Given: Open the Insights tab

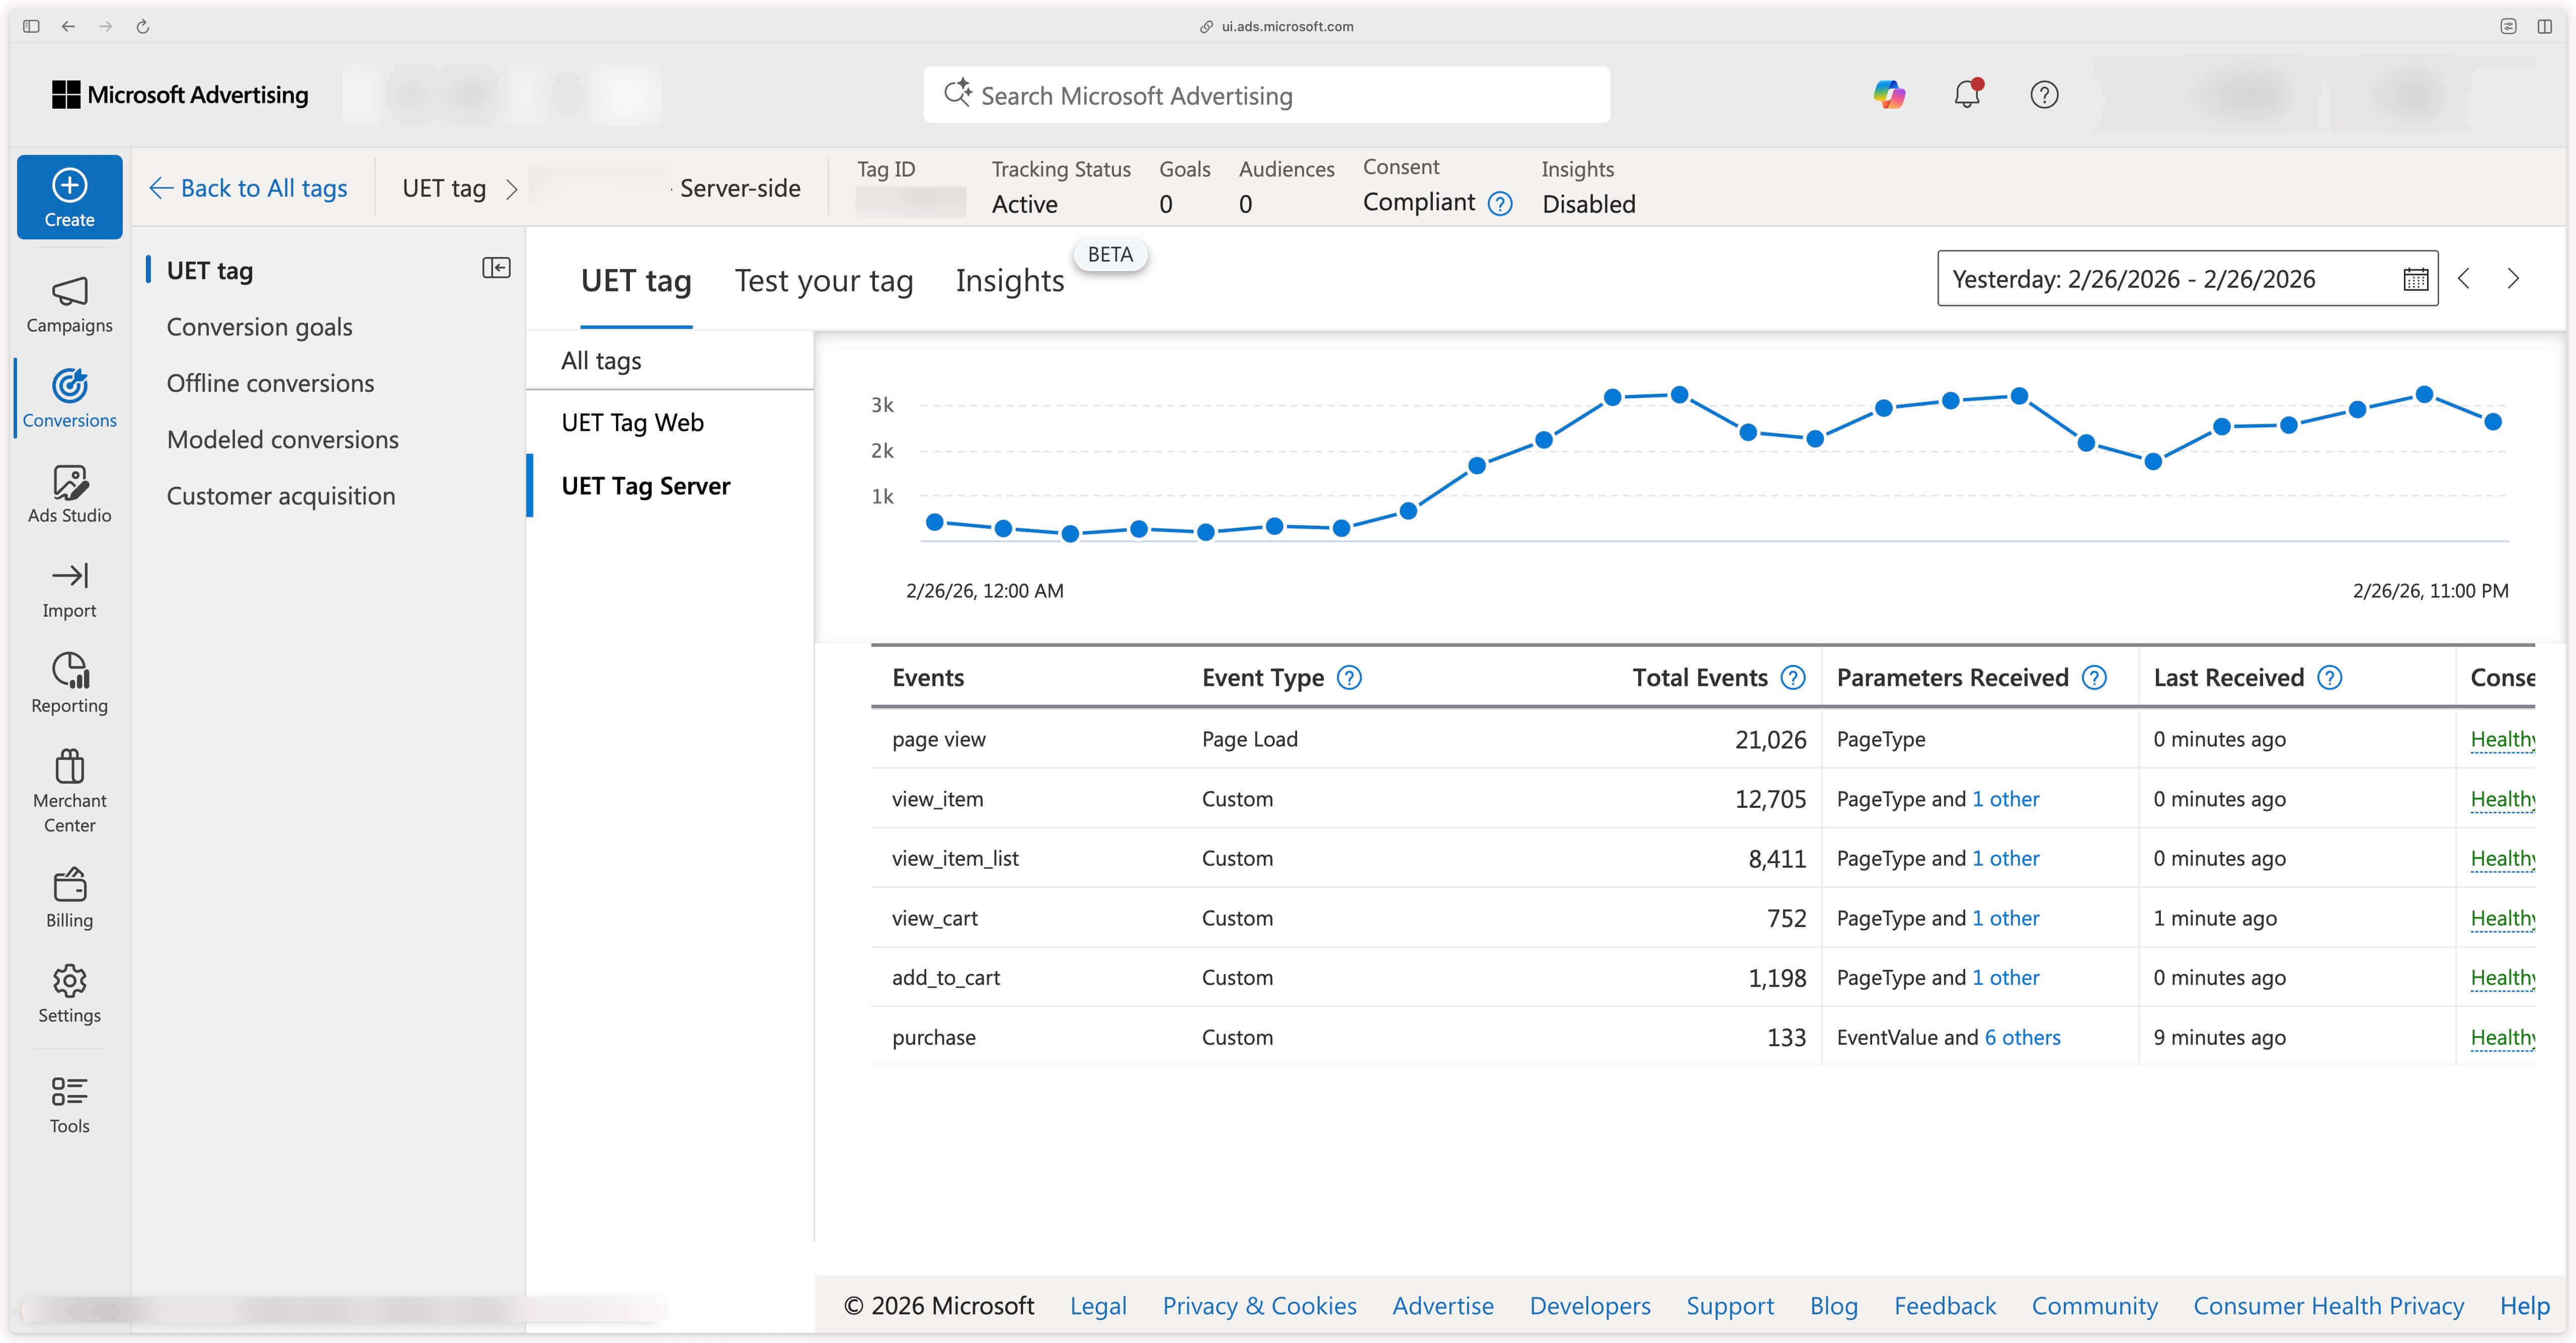Looking at the screenshot, I should tap(1009, 281).
